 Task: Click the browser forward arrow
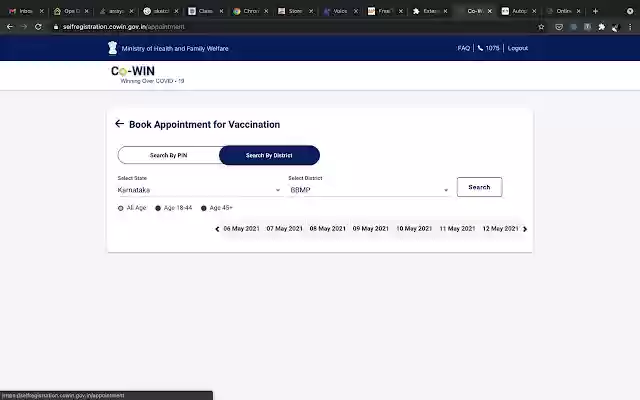(x=24, y=27)
